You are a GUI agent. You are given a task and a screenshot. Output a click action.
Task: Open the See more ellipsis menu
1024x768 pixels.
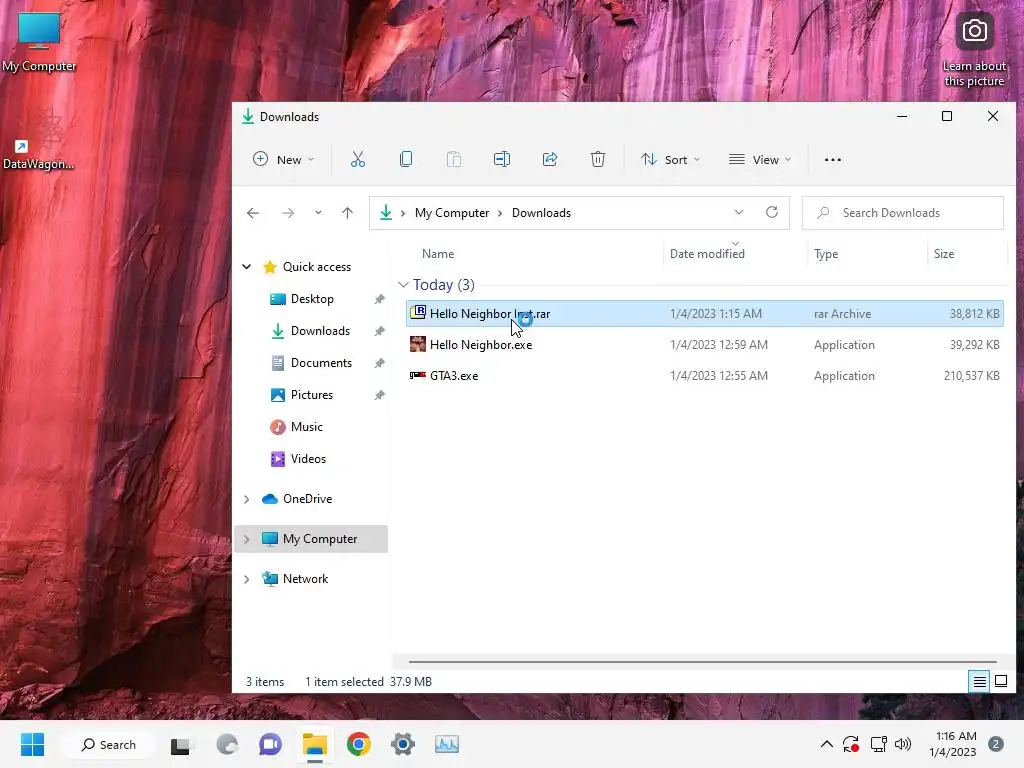[x=833, y=160]
